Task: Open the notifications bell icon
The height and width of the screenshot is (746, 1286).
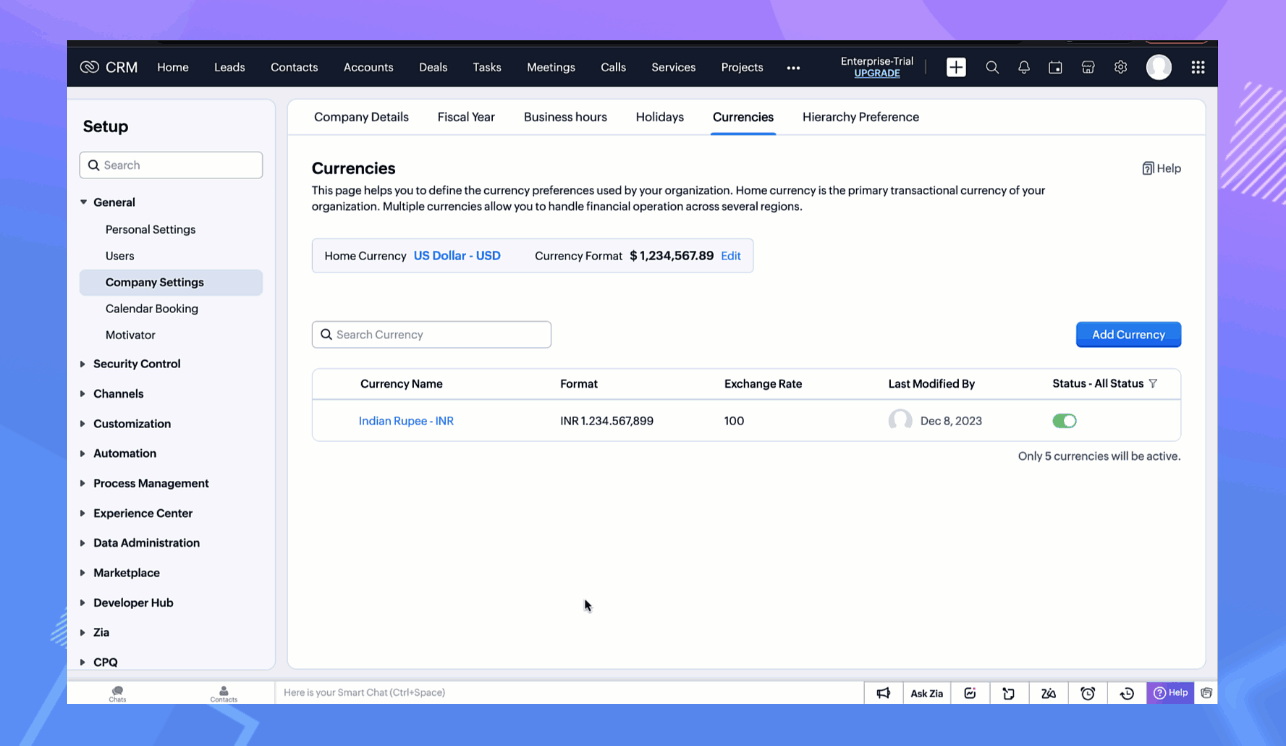Action: coord(1024,67)
